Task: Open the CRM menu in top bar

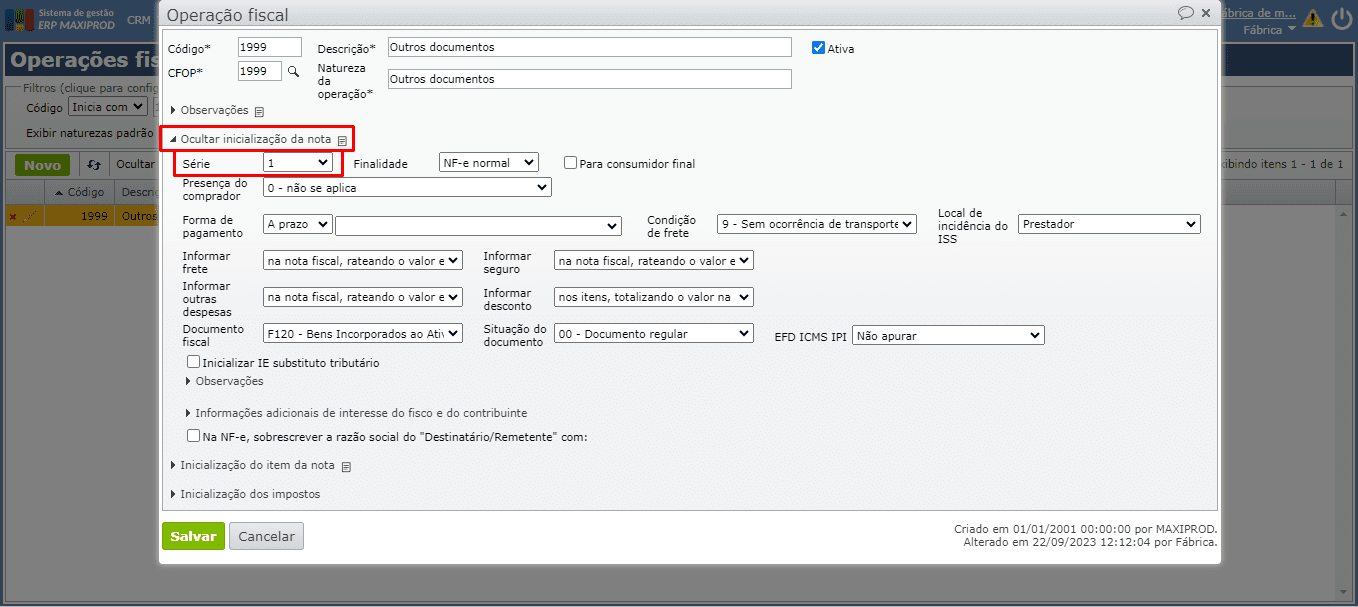Action: coord(139,19)
